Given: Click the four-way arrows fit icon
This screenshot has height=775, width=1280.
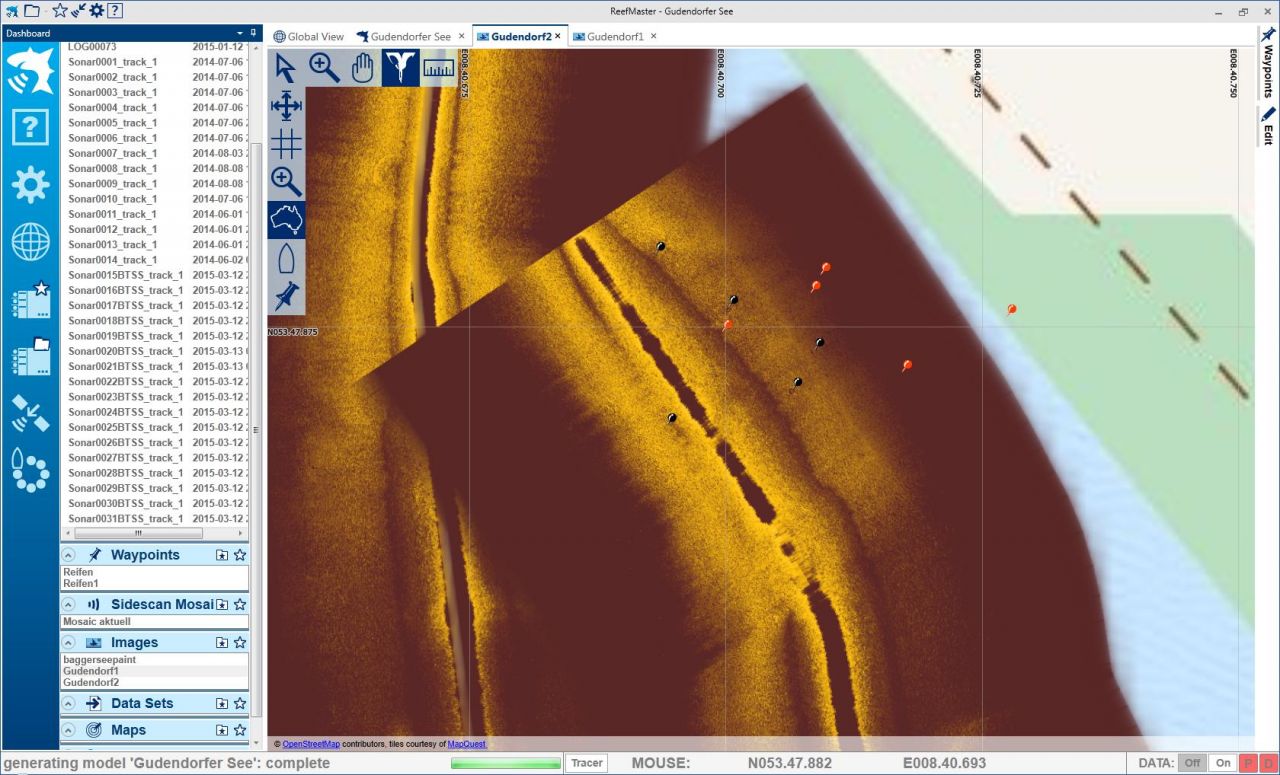Looking at the screenshot, I should (286, 106).
